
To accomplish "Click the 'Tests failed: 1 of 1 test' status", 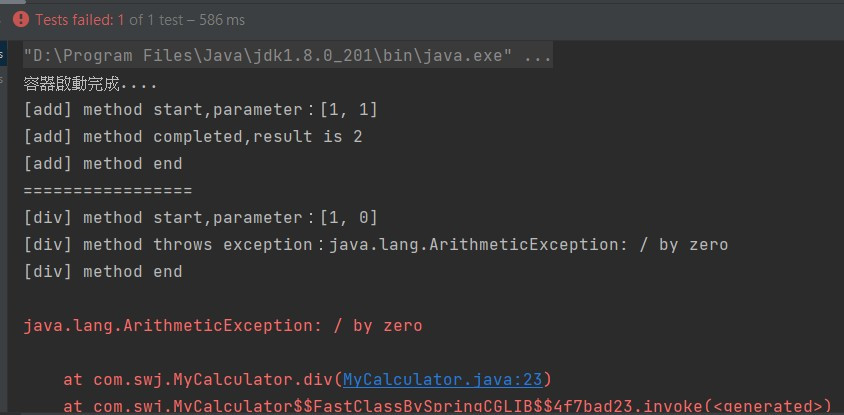I will point(140,20).
